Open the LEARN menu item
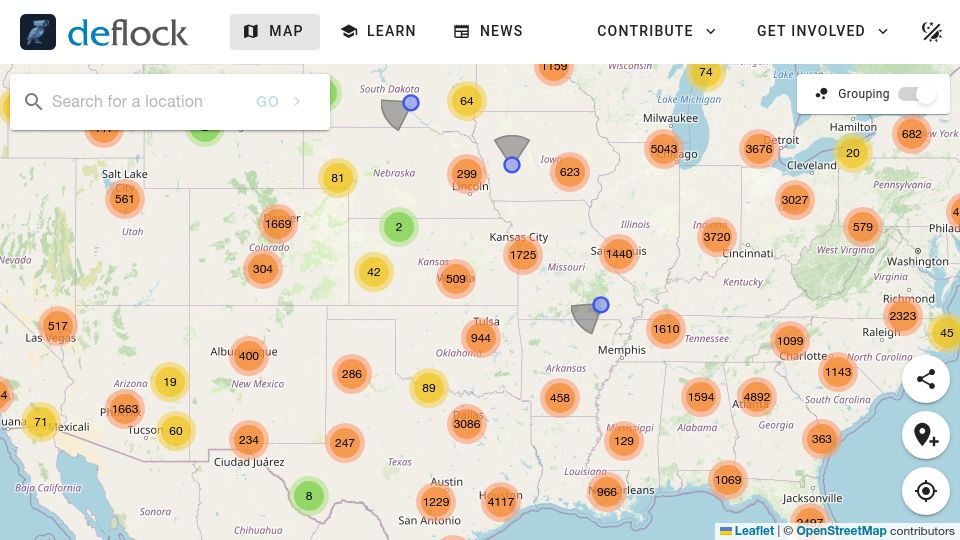960x540 pixels. (378, 31)
